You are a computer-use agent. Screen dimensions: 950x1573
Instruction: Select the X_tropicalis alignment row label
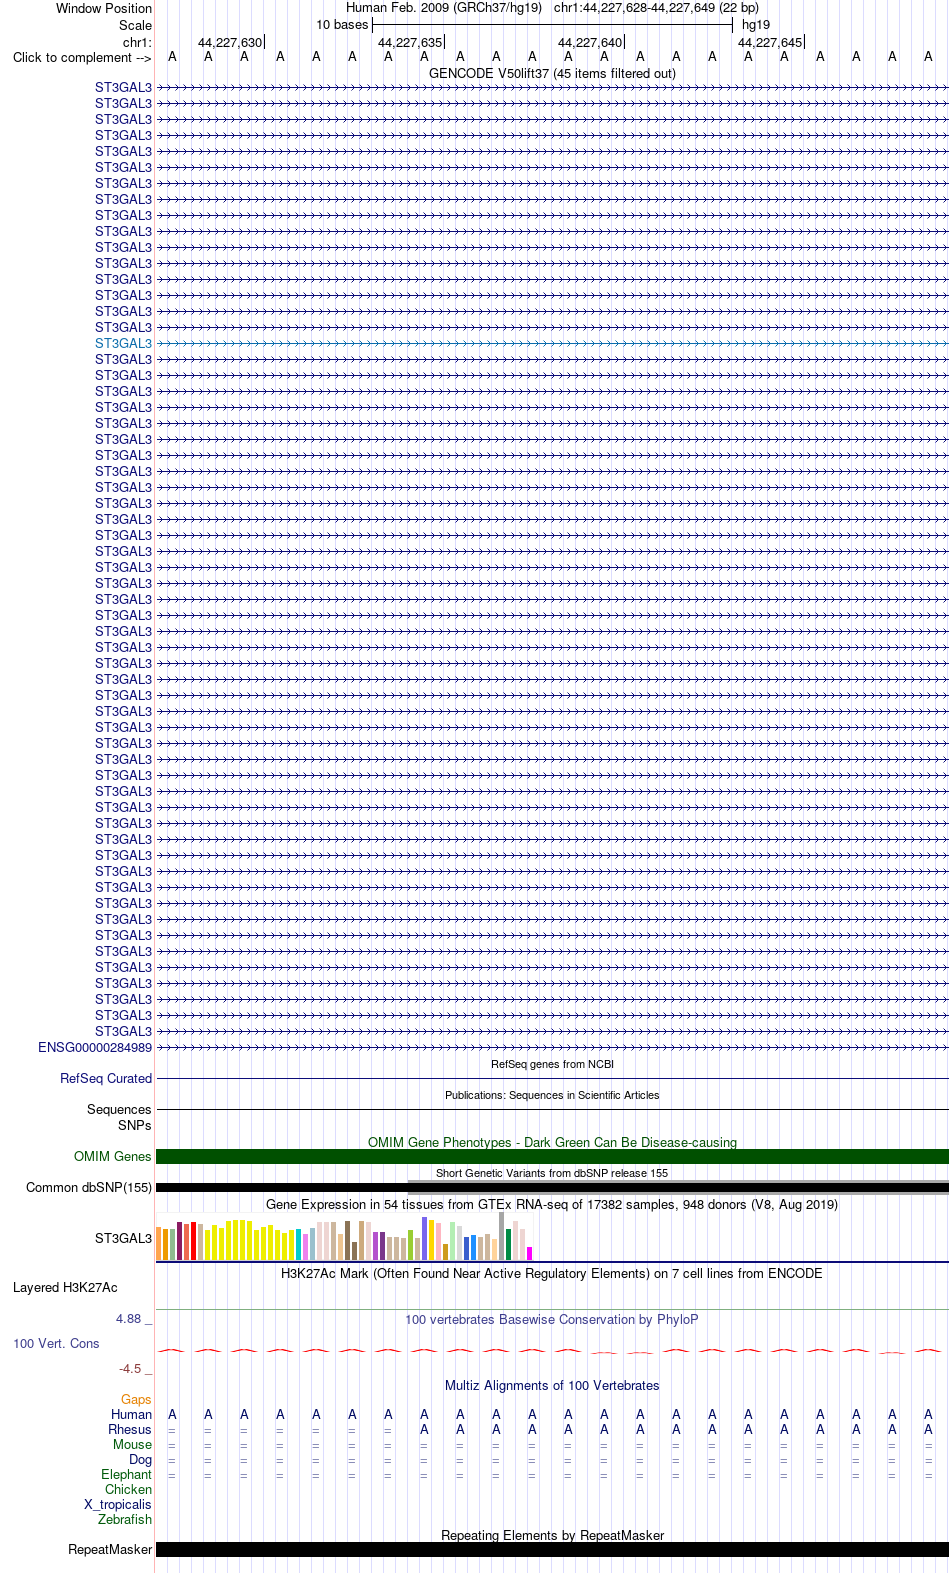point(118,1504)
